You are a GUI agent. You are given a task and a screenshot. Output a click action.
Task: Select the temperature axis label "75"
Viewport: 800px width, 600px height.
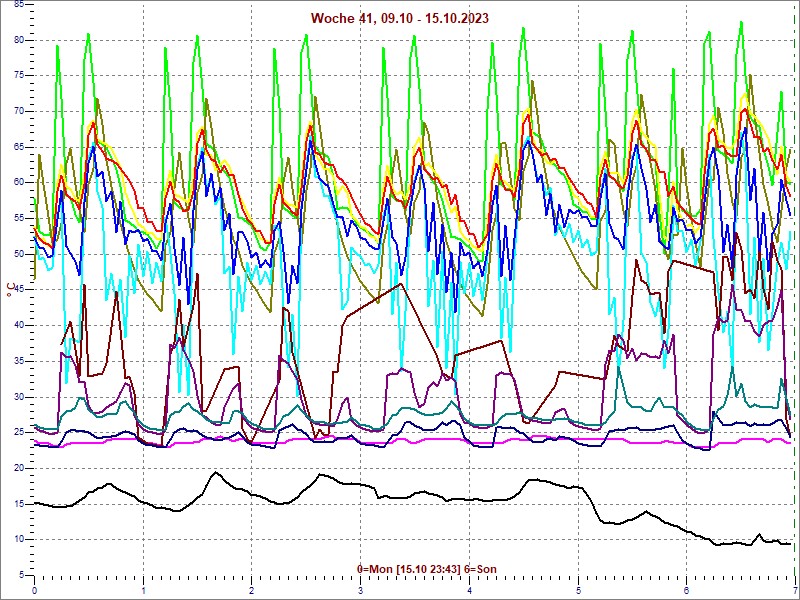click(x=18, y=76)
